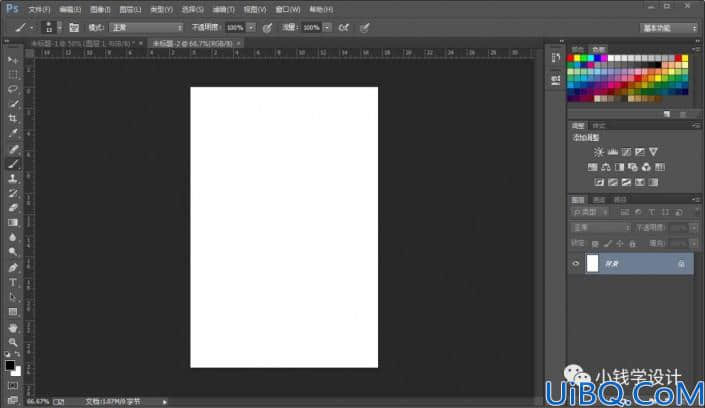
Task: Click the foreground color swatch
Action: pos(10,365)
